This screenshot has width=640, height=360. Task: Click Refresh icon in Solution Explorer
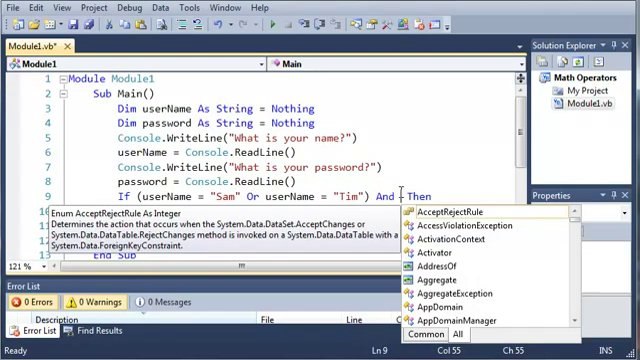click(578, 62)
